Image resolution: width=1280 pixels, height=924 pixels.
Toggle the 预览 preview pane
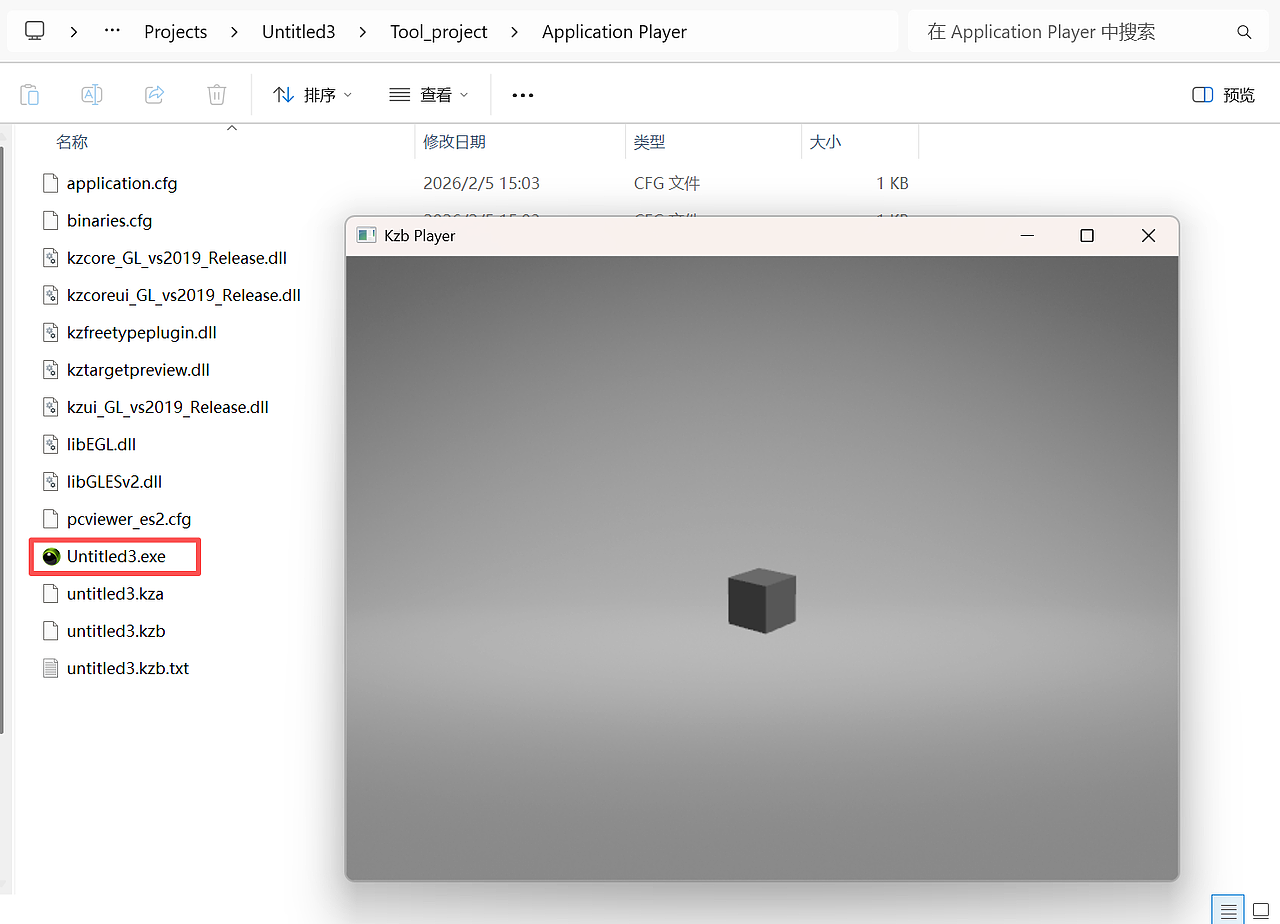pyautogui.click(x=1223, y=95)
